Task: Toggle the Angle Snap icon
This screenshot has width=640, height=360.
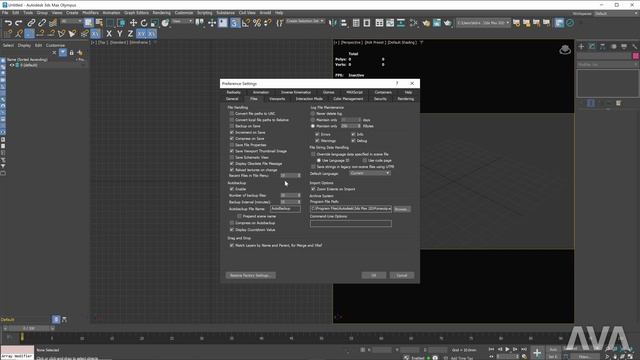Action: (x=245, y=23)
